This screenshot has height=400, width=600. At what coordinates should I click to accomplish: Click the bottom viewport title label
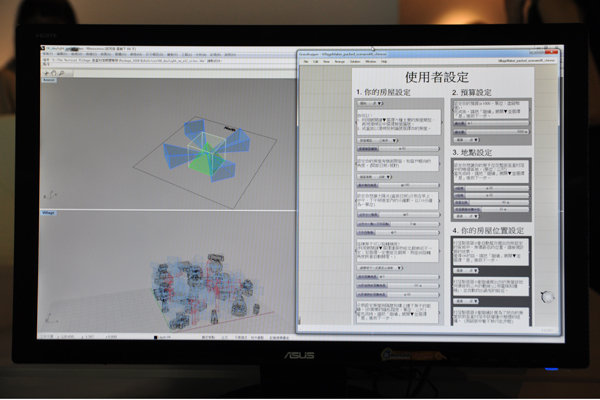point(48,212)
